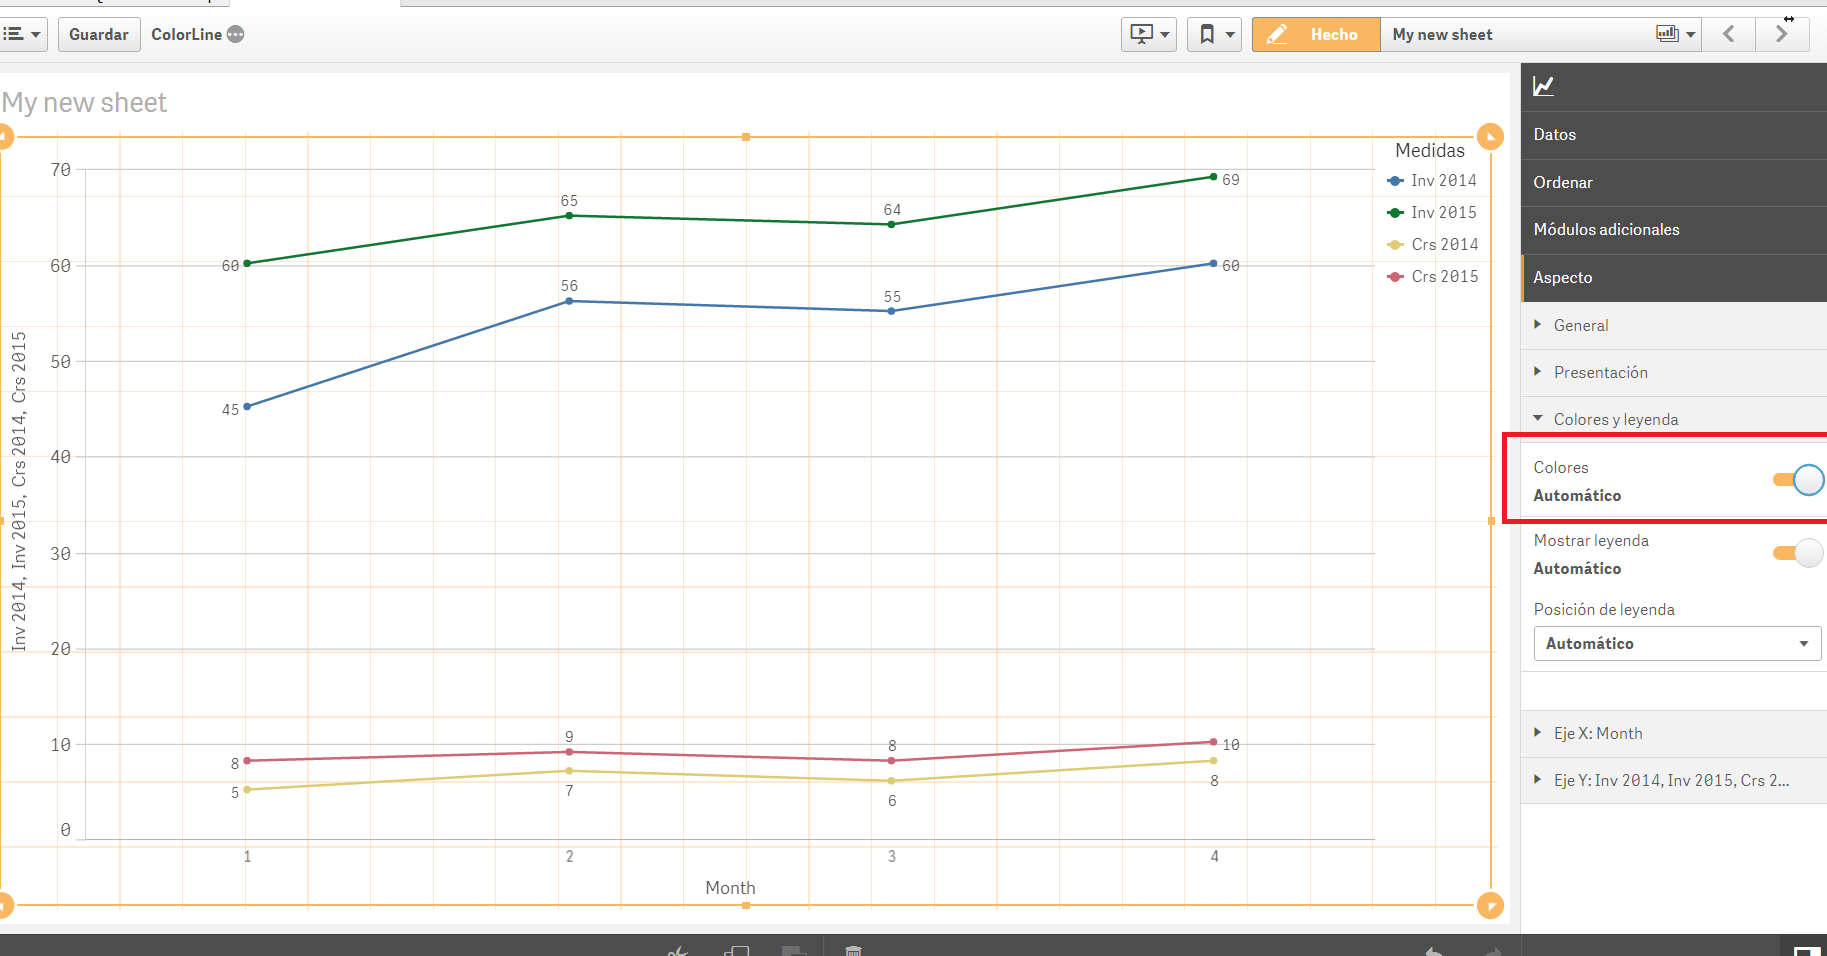Click the Month axis title
This screenshot has height=956, width=1827.
(730, 888)
